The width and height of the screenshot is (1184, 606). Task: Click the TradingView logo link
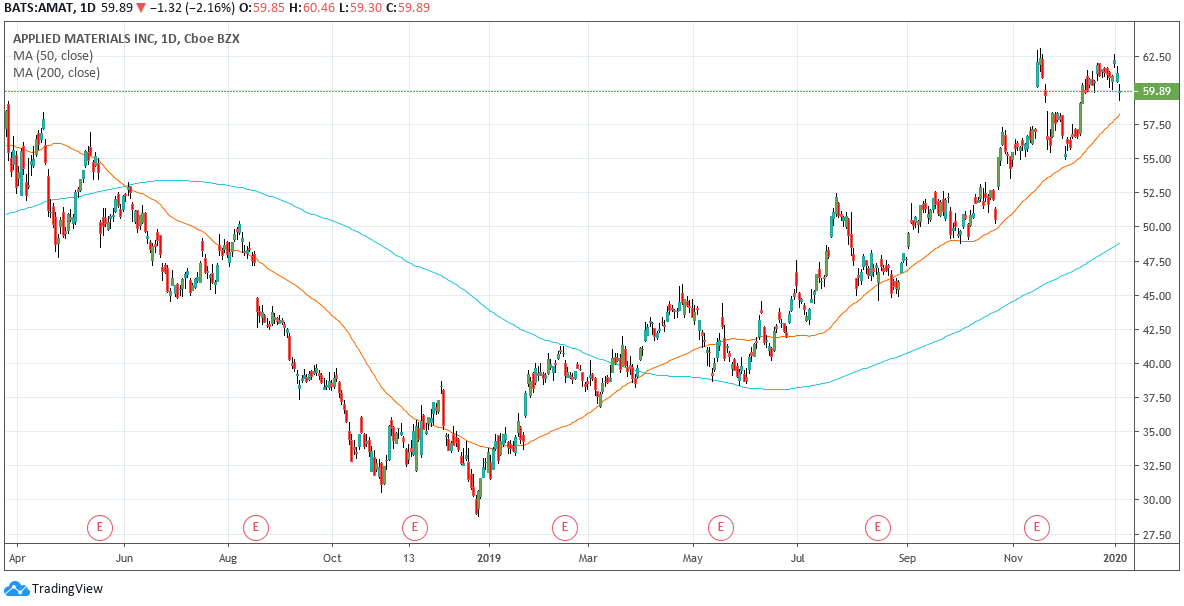54,589
